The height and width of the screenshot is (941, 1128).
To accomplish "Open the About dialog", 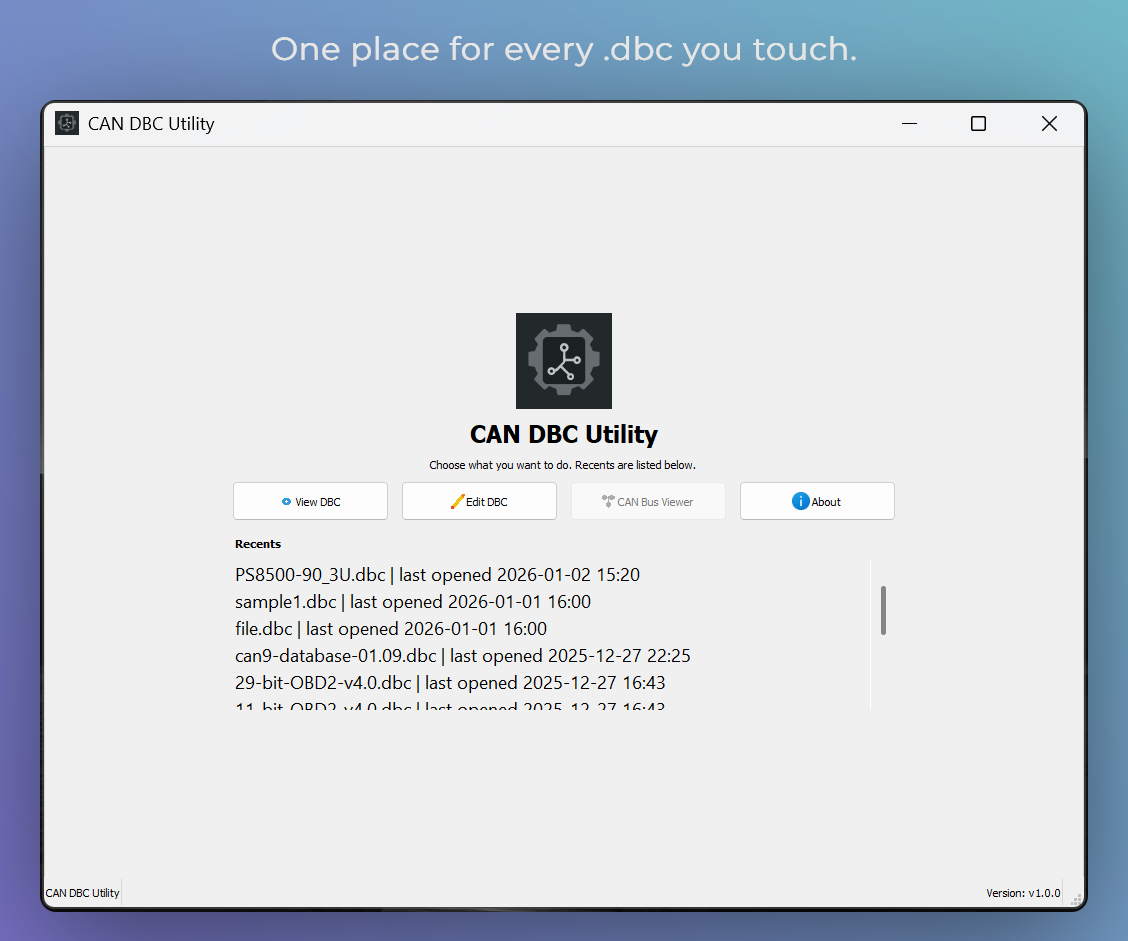I will click(x=817, y=501).
